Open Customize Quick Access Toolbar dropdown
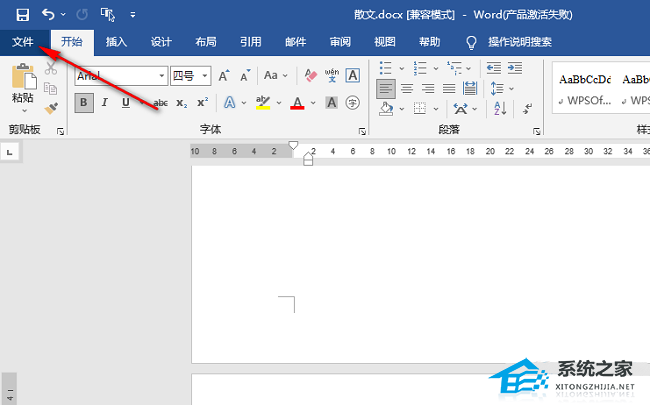This screenshot has width=650, height=405. pos(133,15)
